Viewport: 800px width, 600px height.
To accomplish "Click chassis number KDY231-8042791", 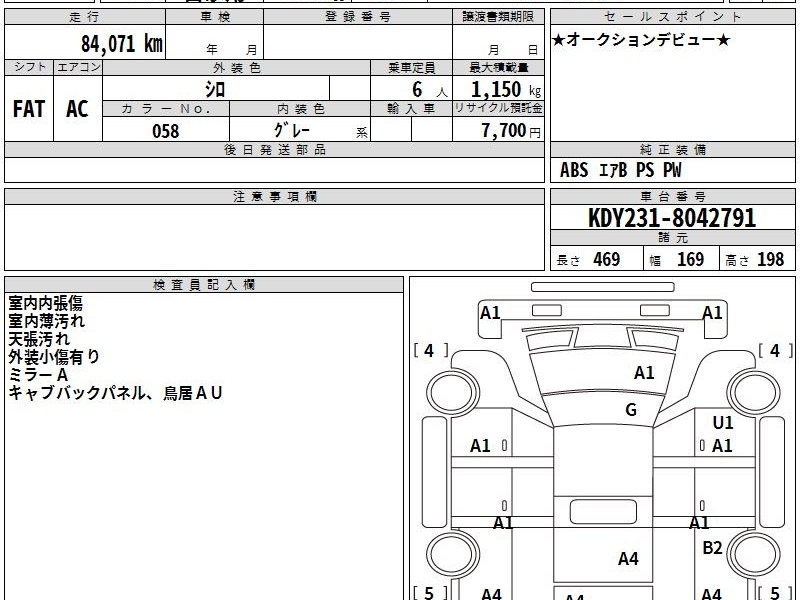I will [x=672, y=218].
